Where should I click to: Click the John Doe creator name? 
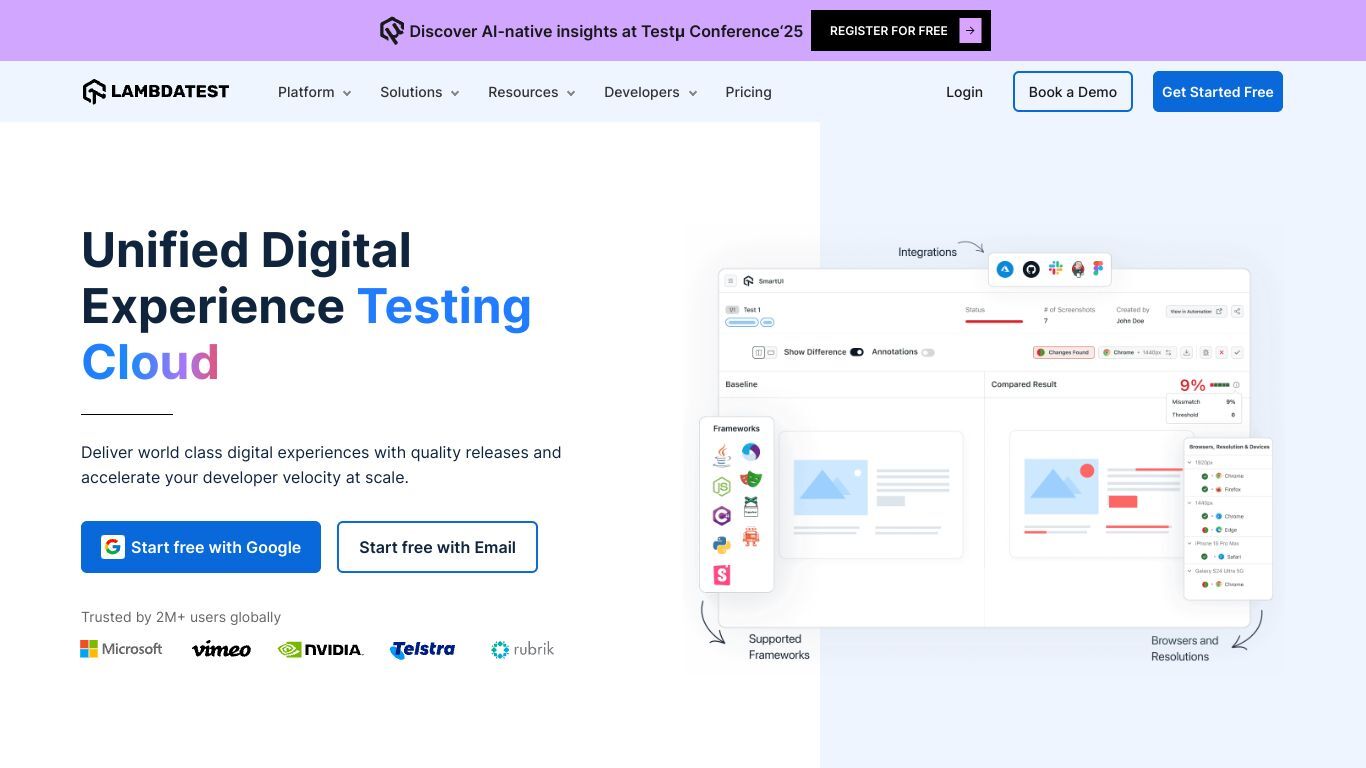point(1130,321)
